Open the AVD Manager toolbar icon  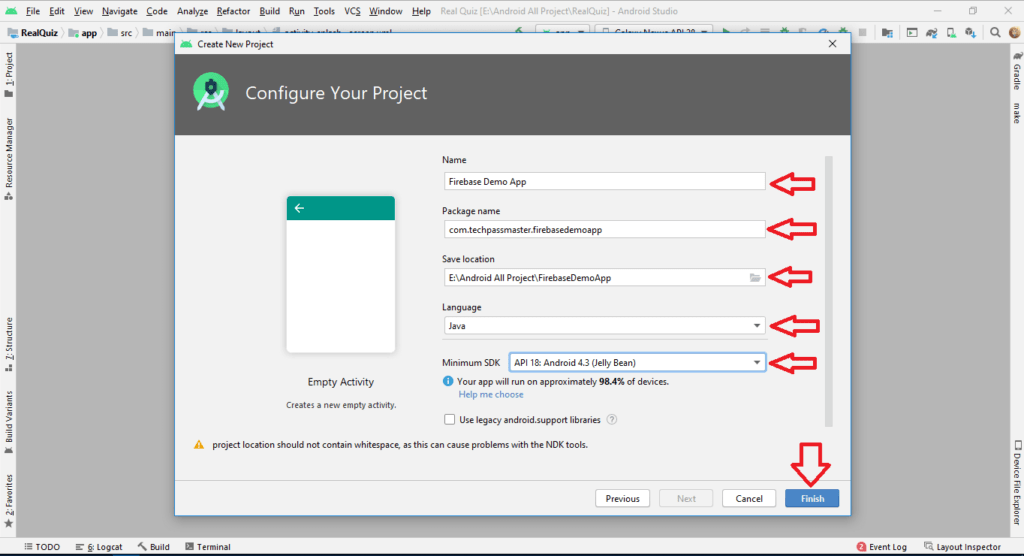pos(951,33)
